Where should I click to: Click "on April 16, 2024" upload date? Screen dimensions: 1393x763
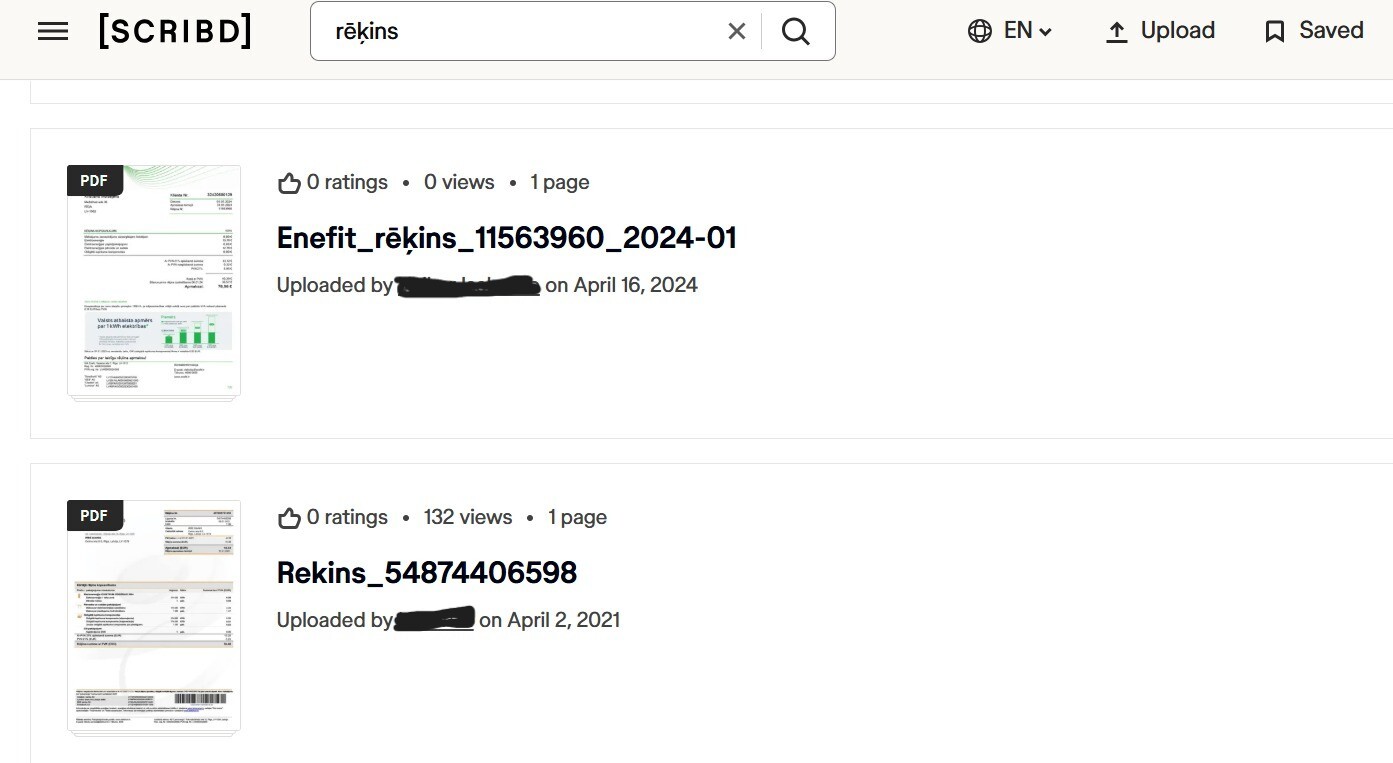tap(621, 285)
